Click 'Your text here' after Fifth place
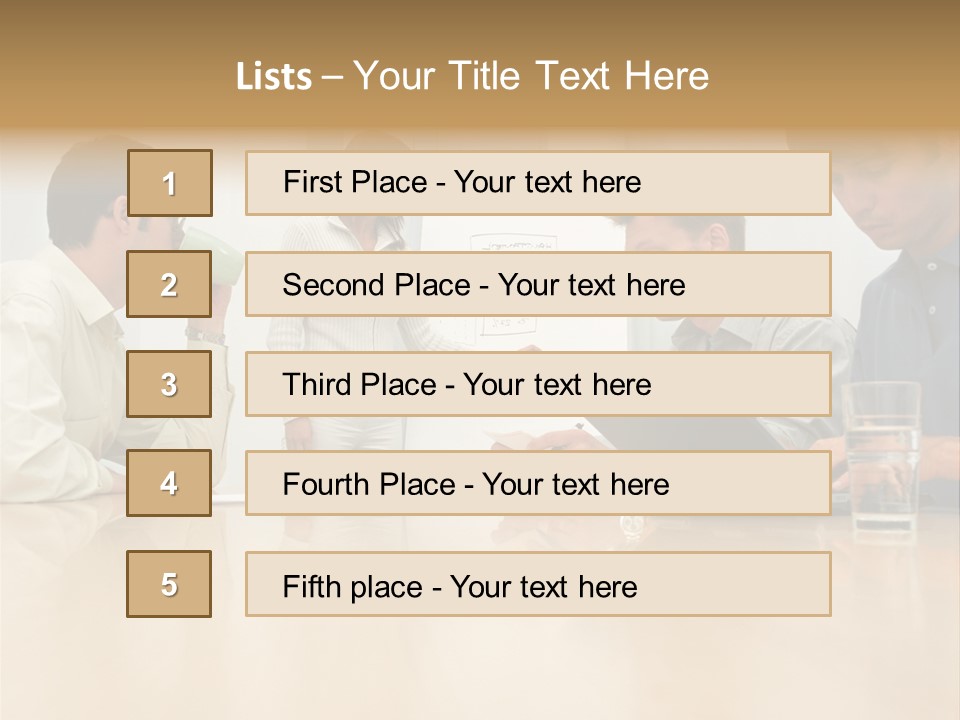This screenshot has width=960, height=720. pyautogui.click(x=544, y=587)
